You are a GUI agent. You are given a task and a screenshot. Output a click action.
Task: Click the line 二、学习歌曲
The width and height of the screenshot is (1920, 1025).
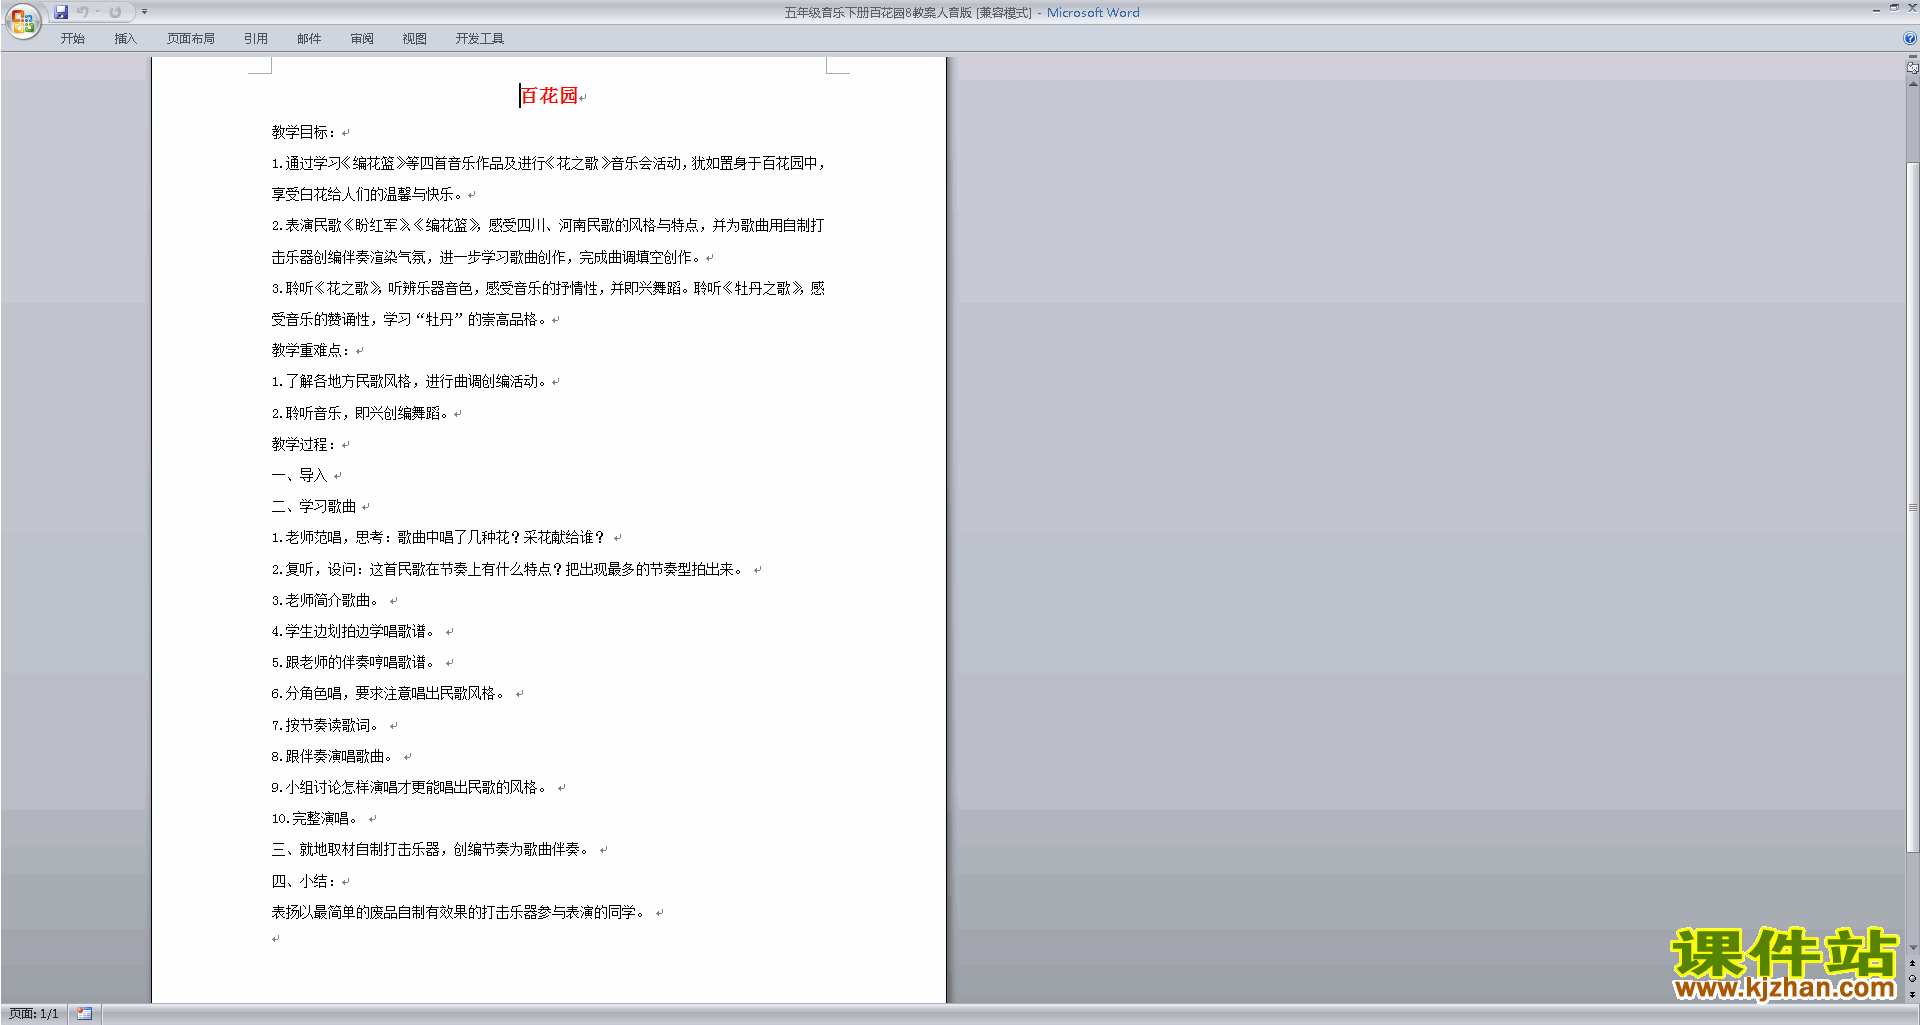313,506
